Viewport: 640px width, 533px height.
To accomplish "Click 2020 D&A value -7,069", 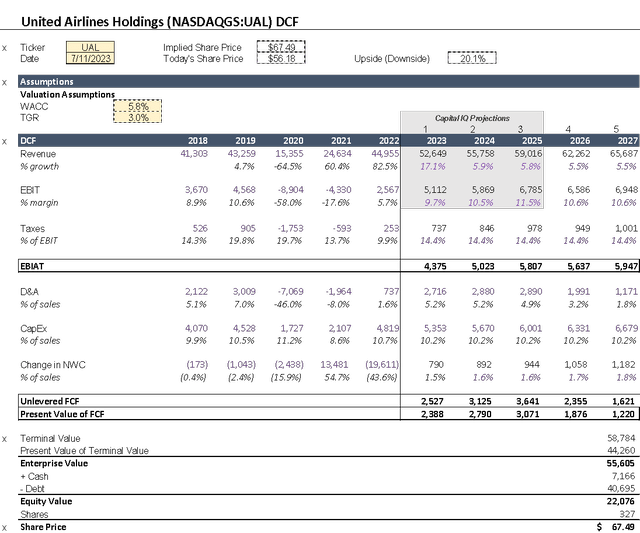I will [291, 291].
